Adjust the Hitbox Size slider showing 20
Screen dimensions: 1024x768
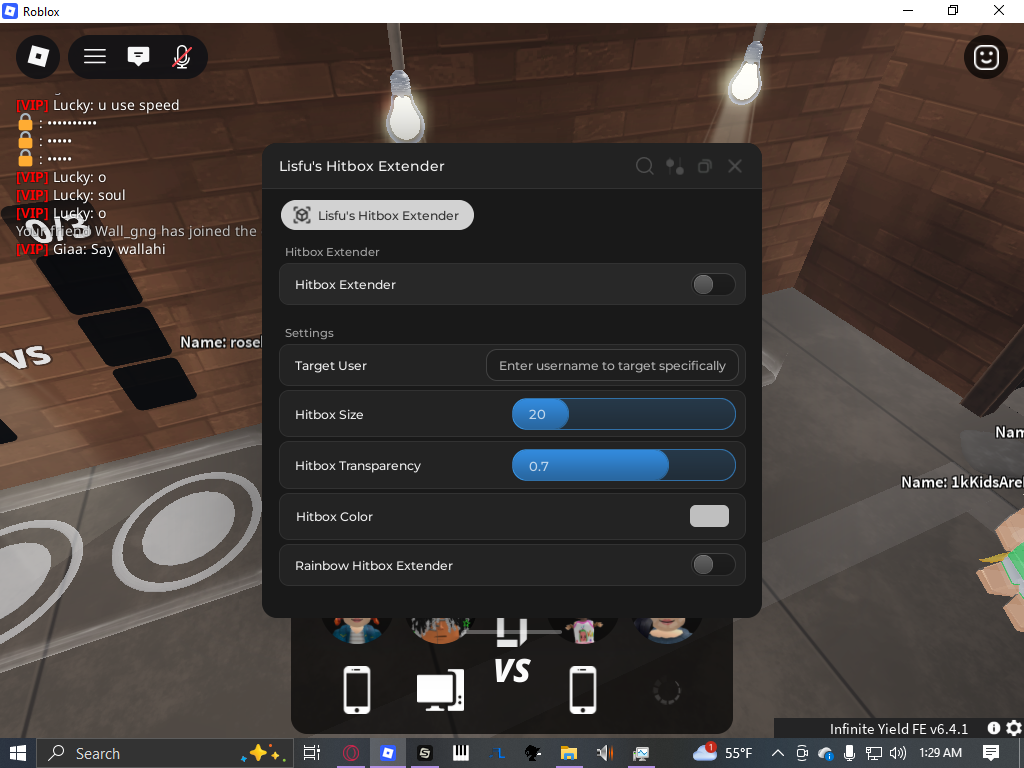624,414
